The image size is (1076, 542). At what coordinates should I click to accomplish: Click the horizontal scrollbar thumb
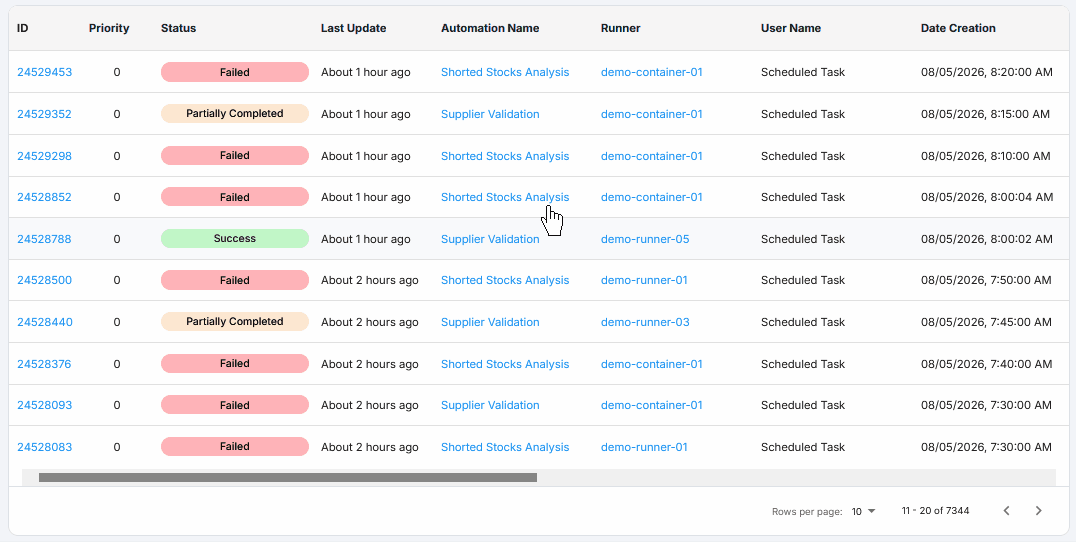pos(288,478)
